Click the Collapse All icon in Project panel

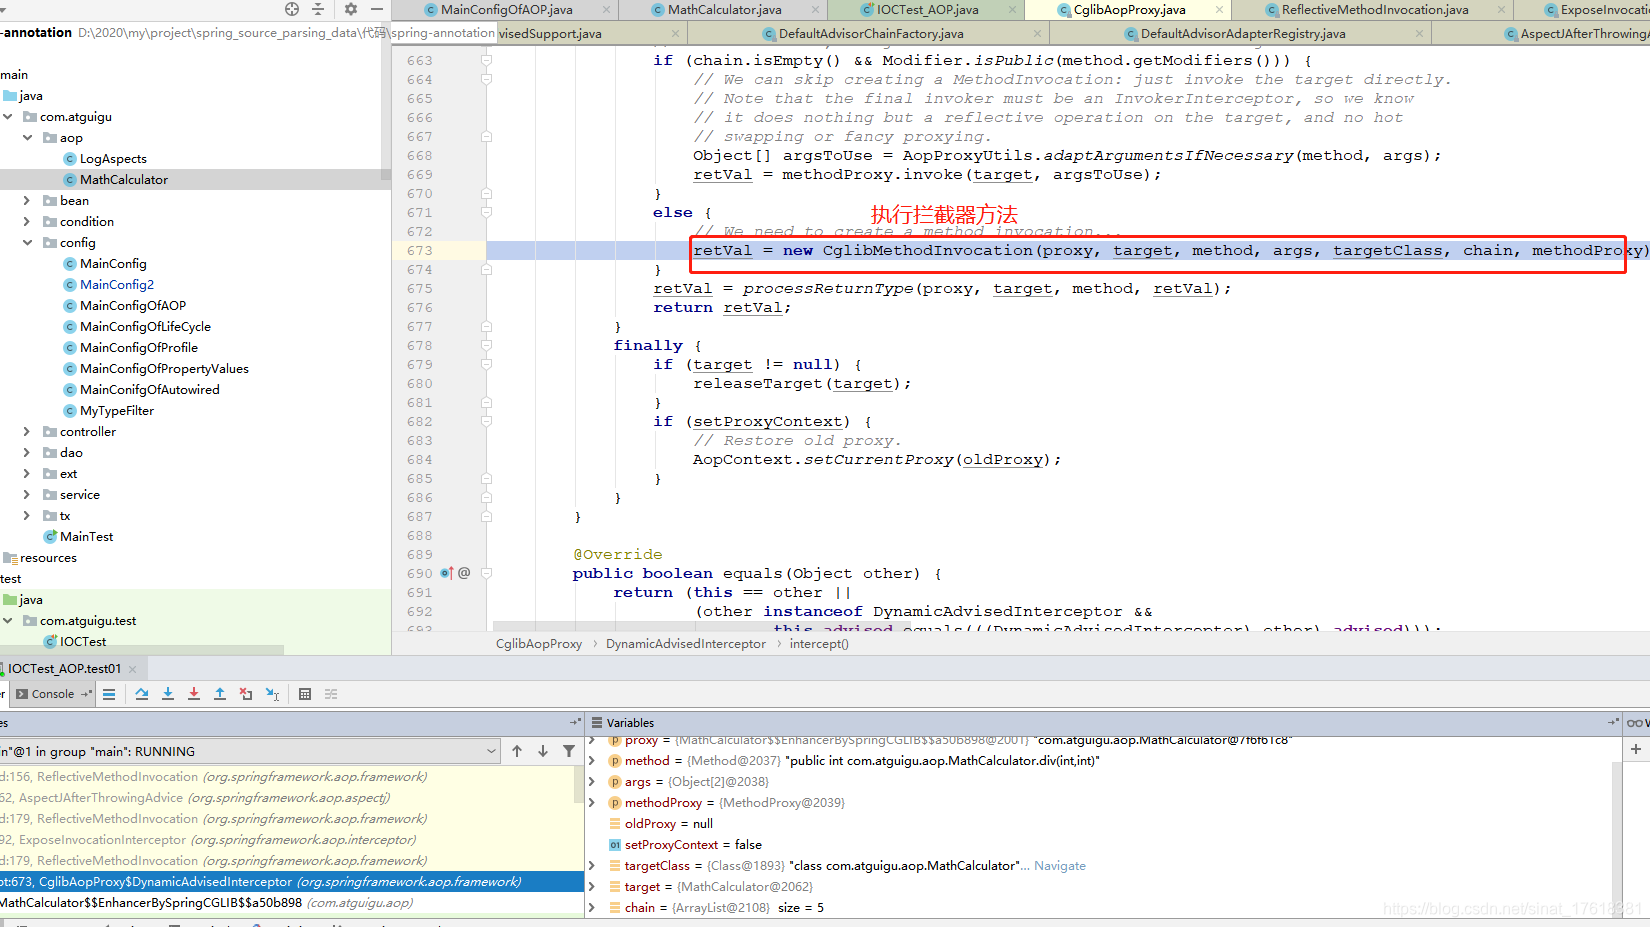coord(318,9)
